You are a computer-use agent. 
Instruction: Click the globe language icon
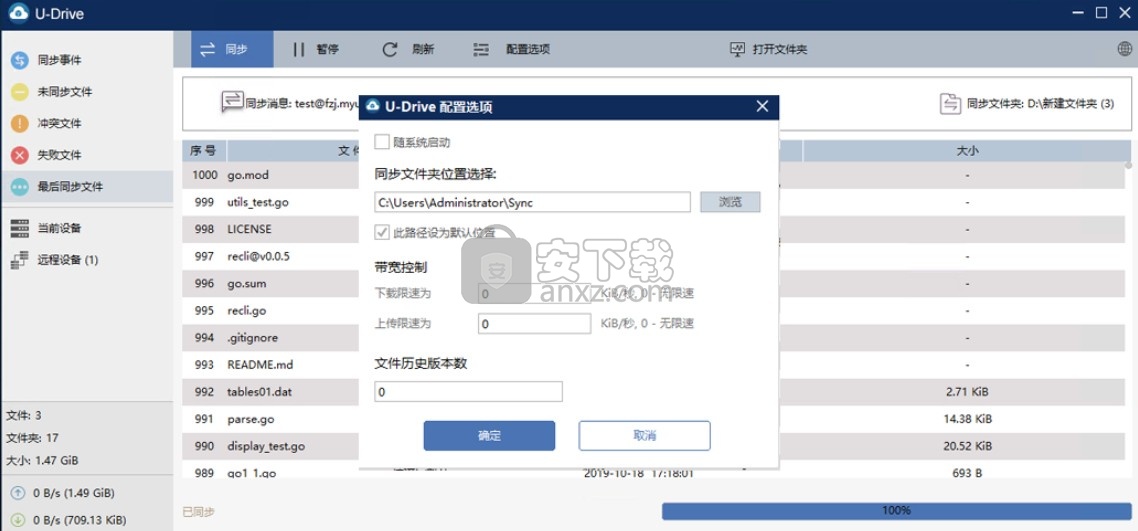1125,49
